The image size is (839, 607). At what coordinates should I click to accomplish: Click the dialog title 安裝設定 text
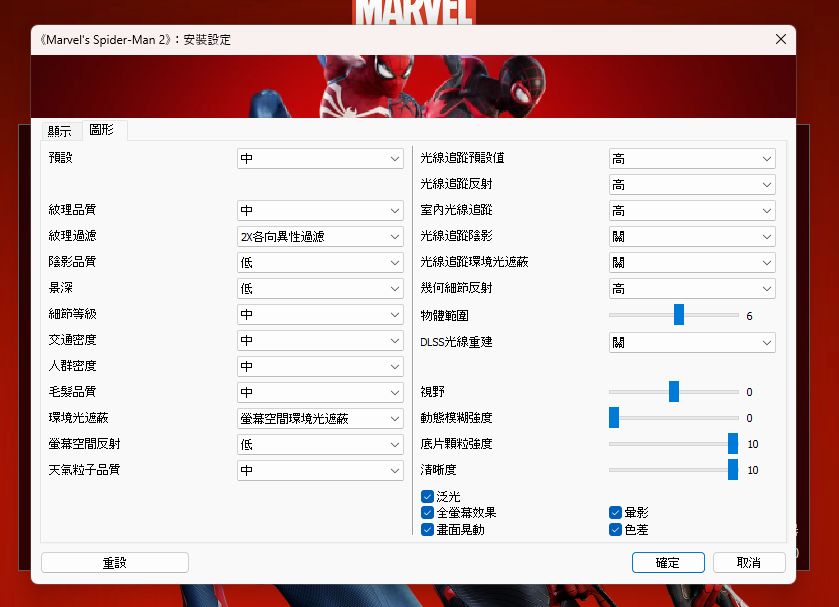207,40
